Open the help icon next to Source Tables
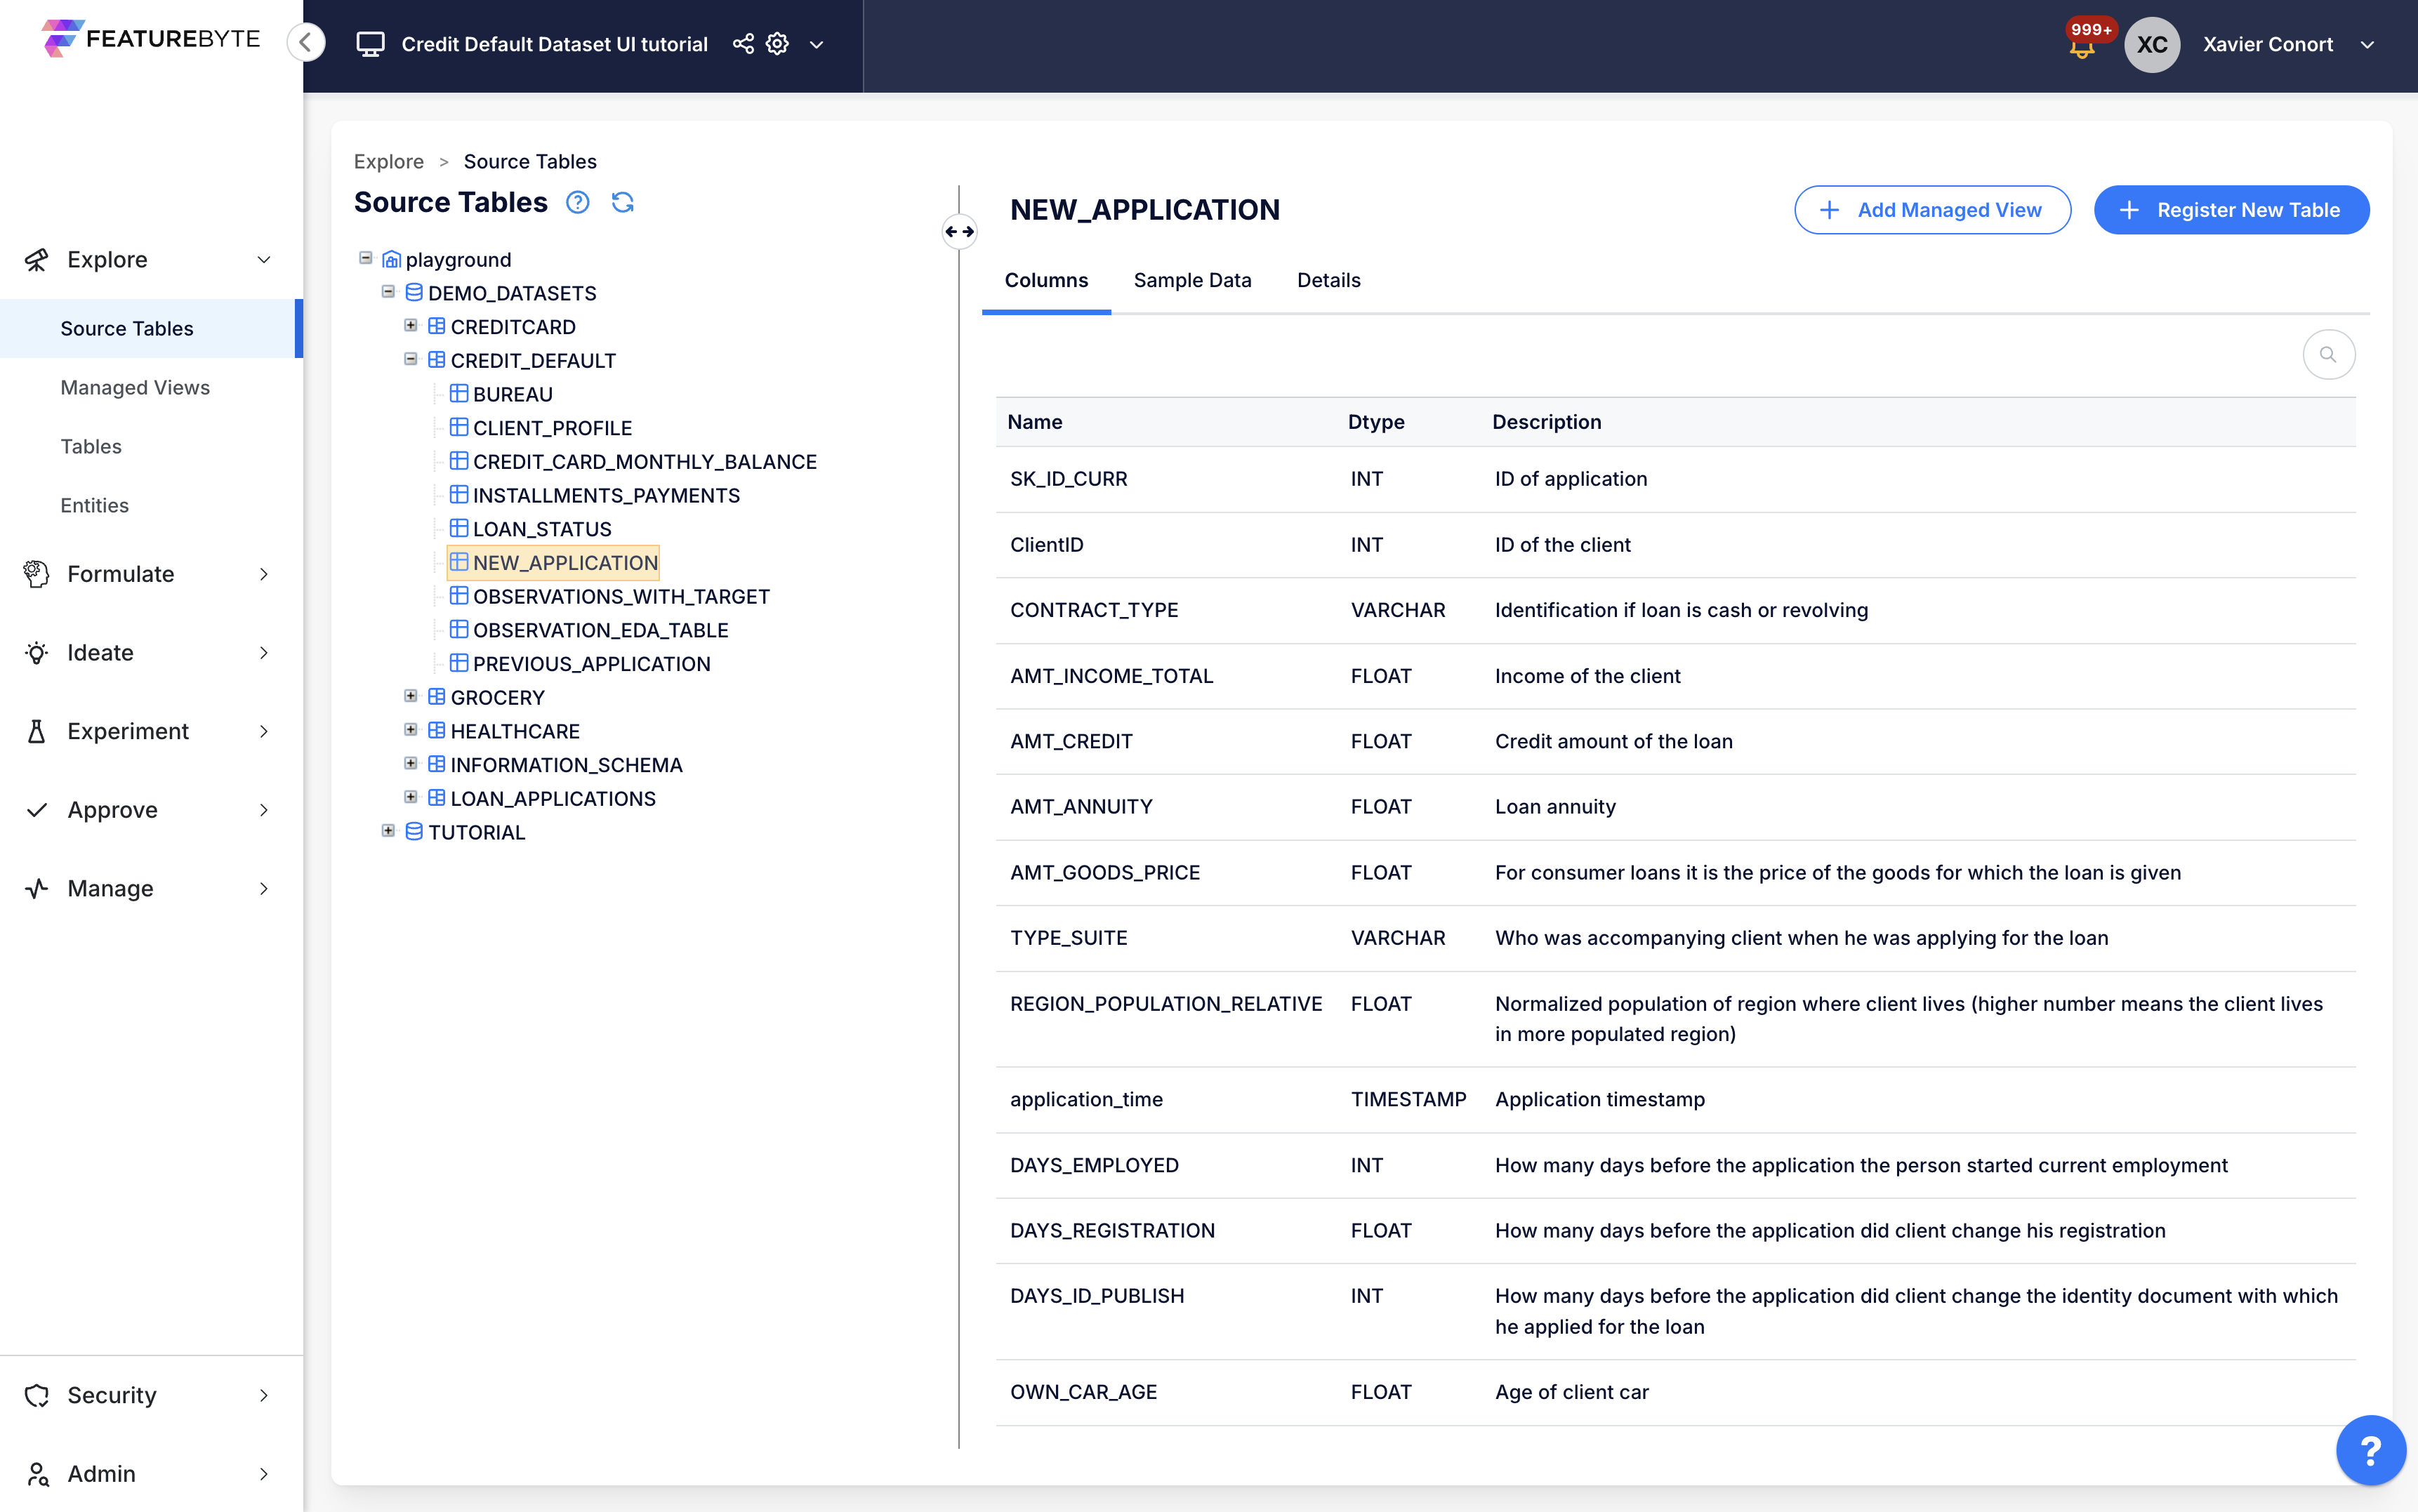 pyautogui.click(x=577, y=202)
